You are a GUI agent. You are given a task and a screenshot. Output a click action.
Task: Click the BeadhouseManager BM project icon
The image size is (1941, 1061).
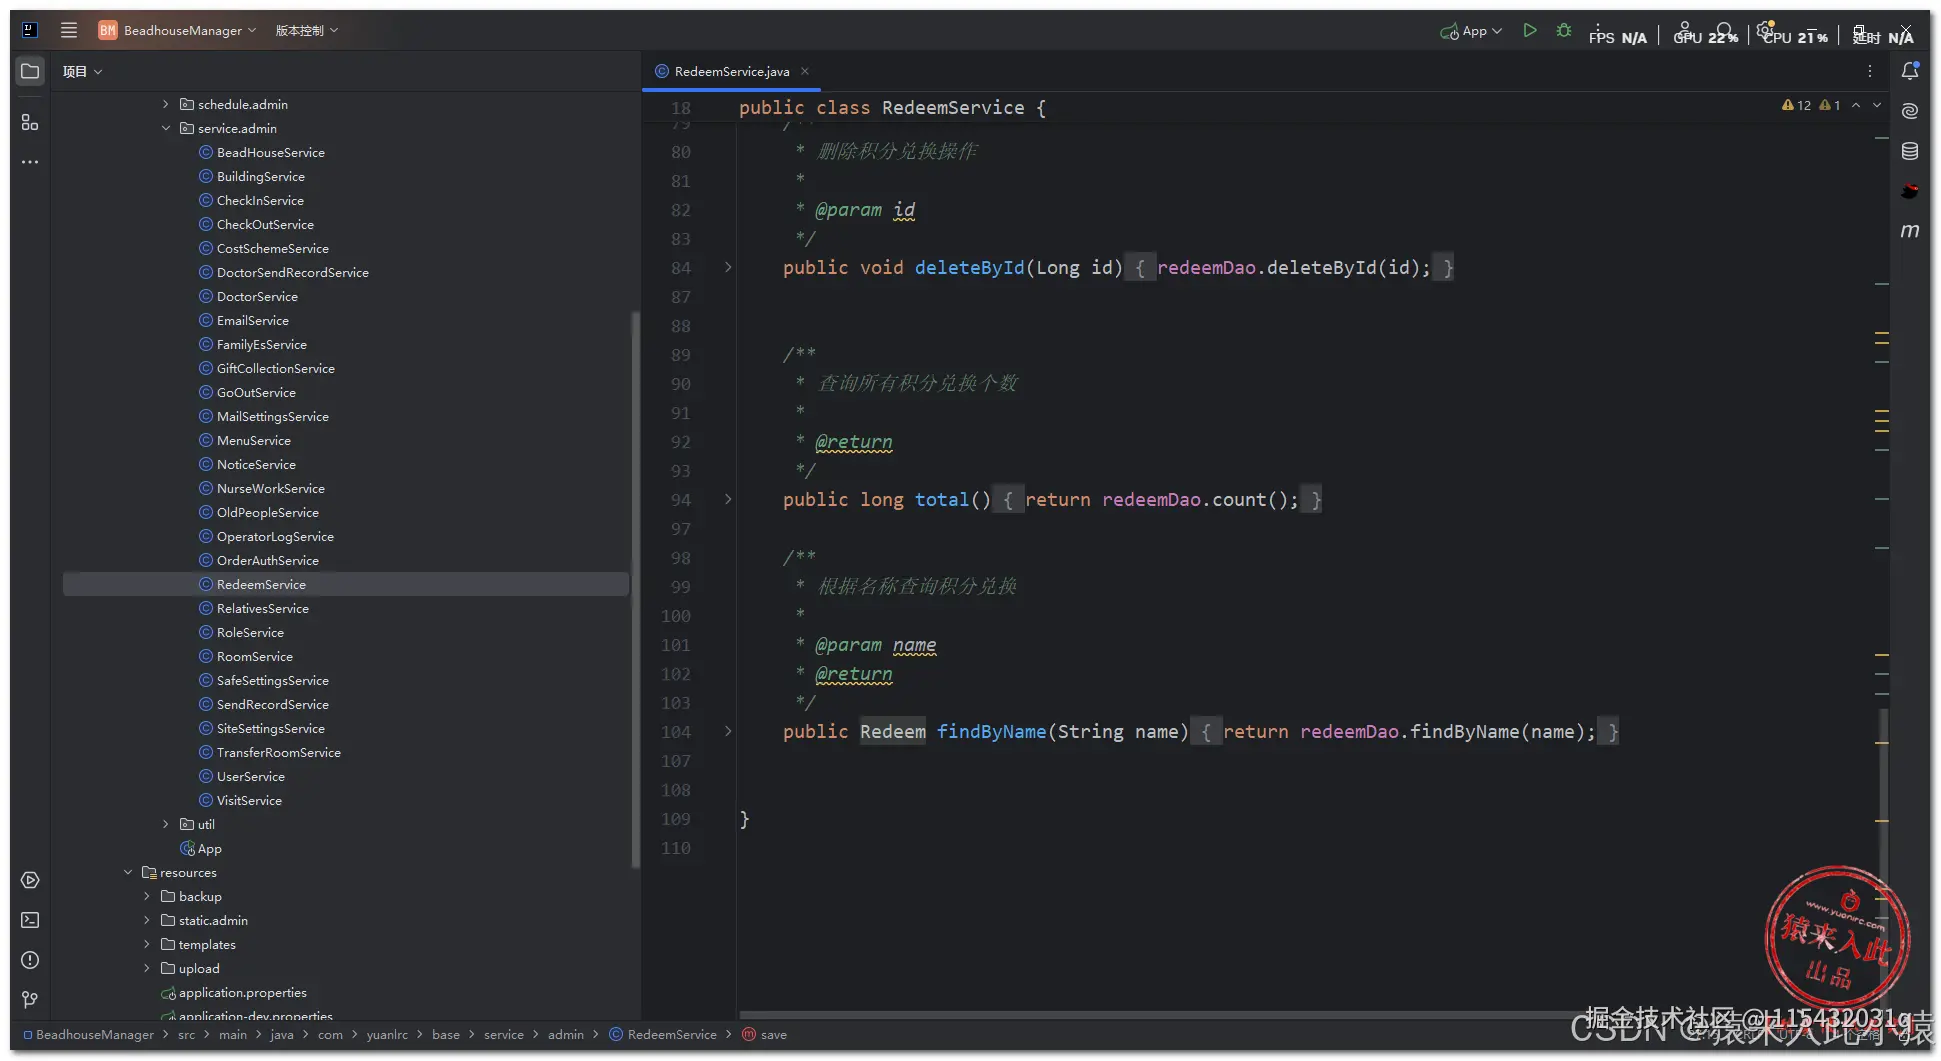(108, 30)
